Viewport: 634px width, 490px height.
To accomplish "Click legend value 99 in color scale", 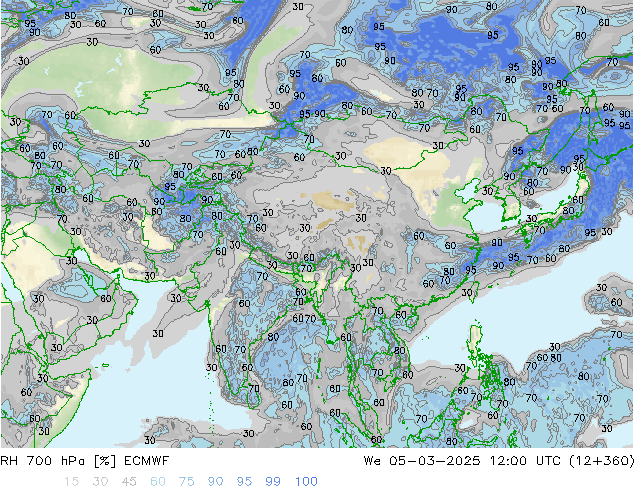I will pyautogui.click(x=273, y=481).
